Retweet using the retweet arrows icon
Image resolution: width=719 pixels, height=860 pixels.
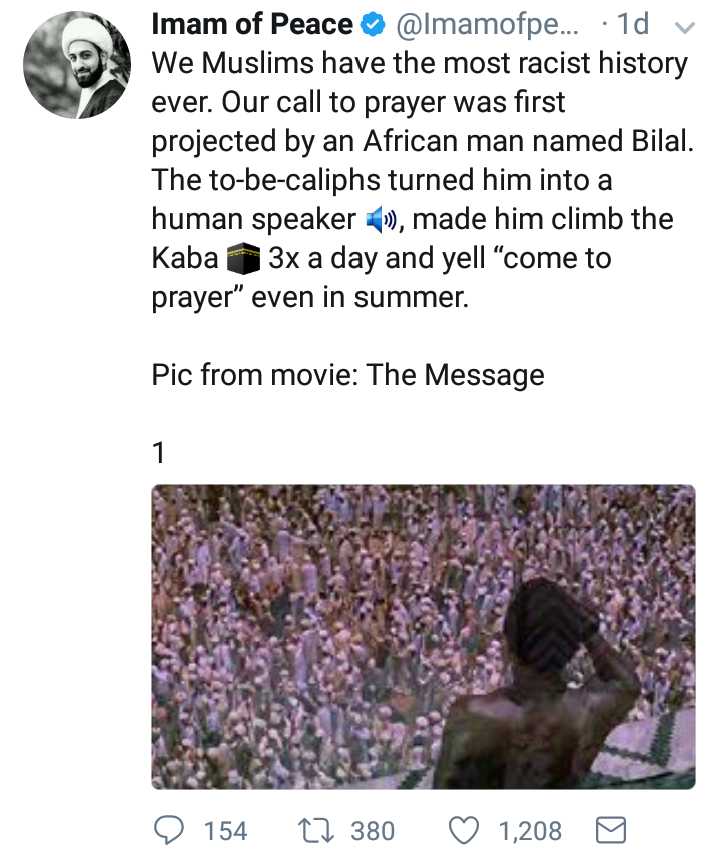coord(311,830)
